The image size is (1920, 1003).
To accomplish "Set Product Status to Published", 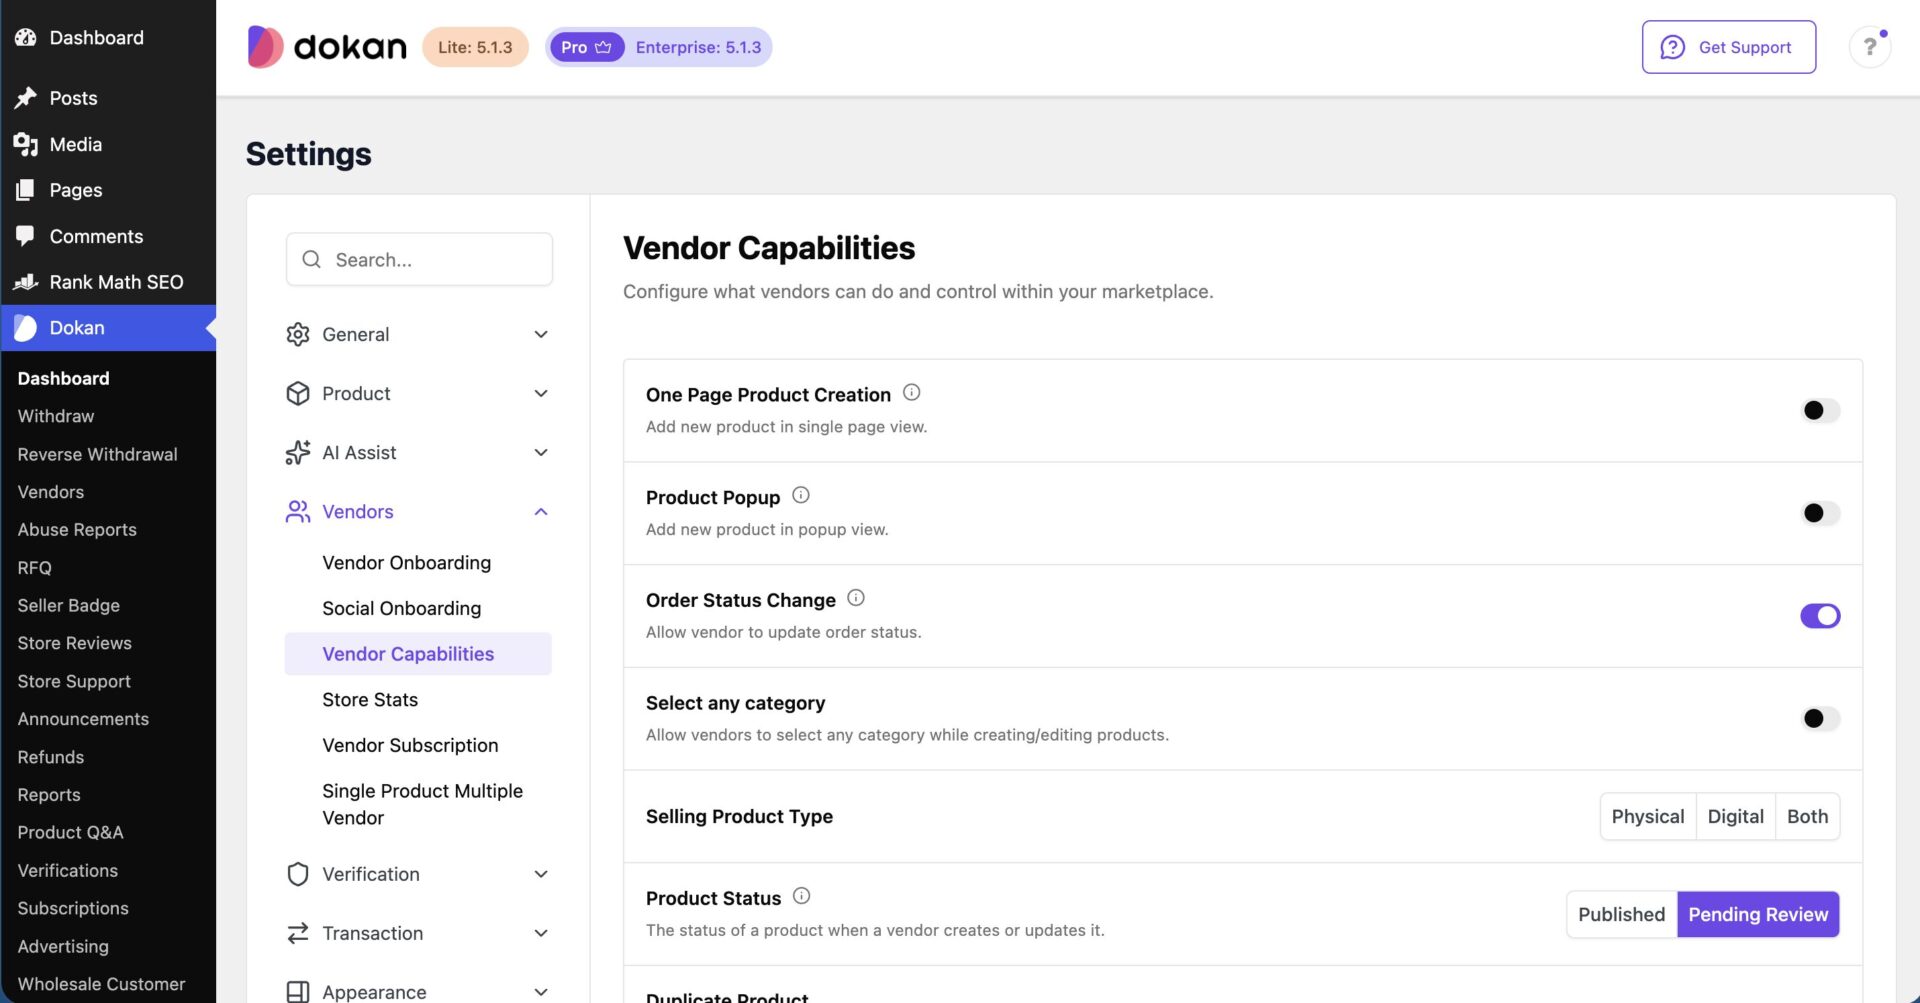I will (x=1622, y=914).
